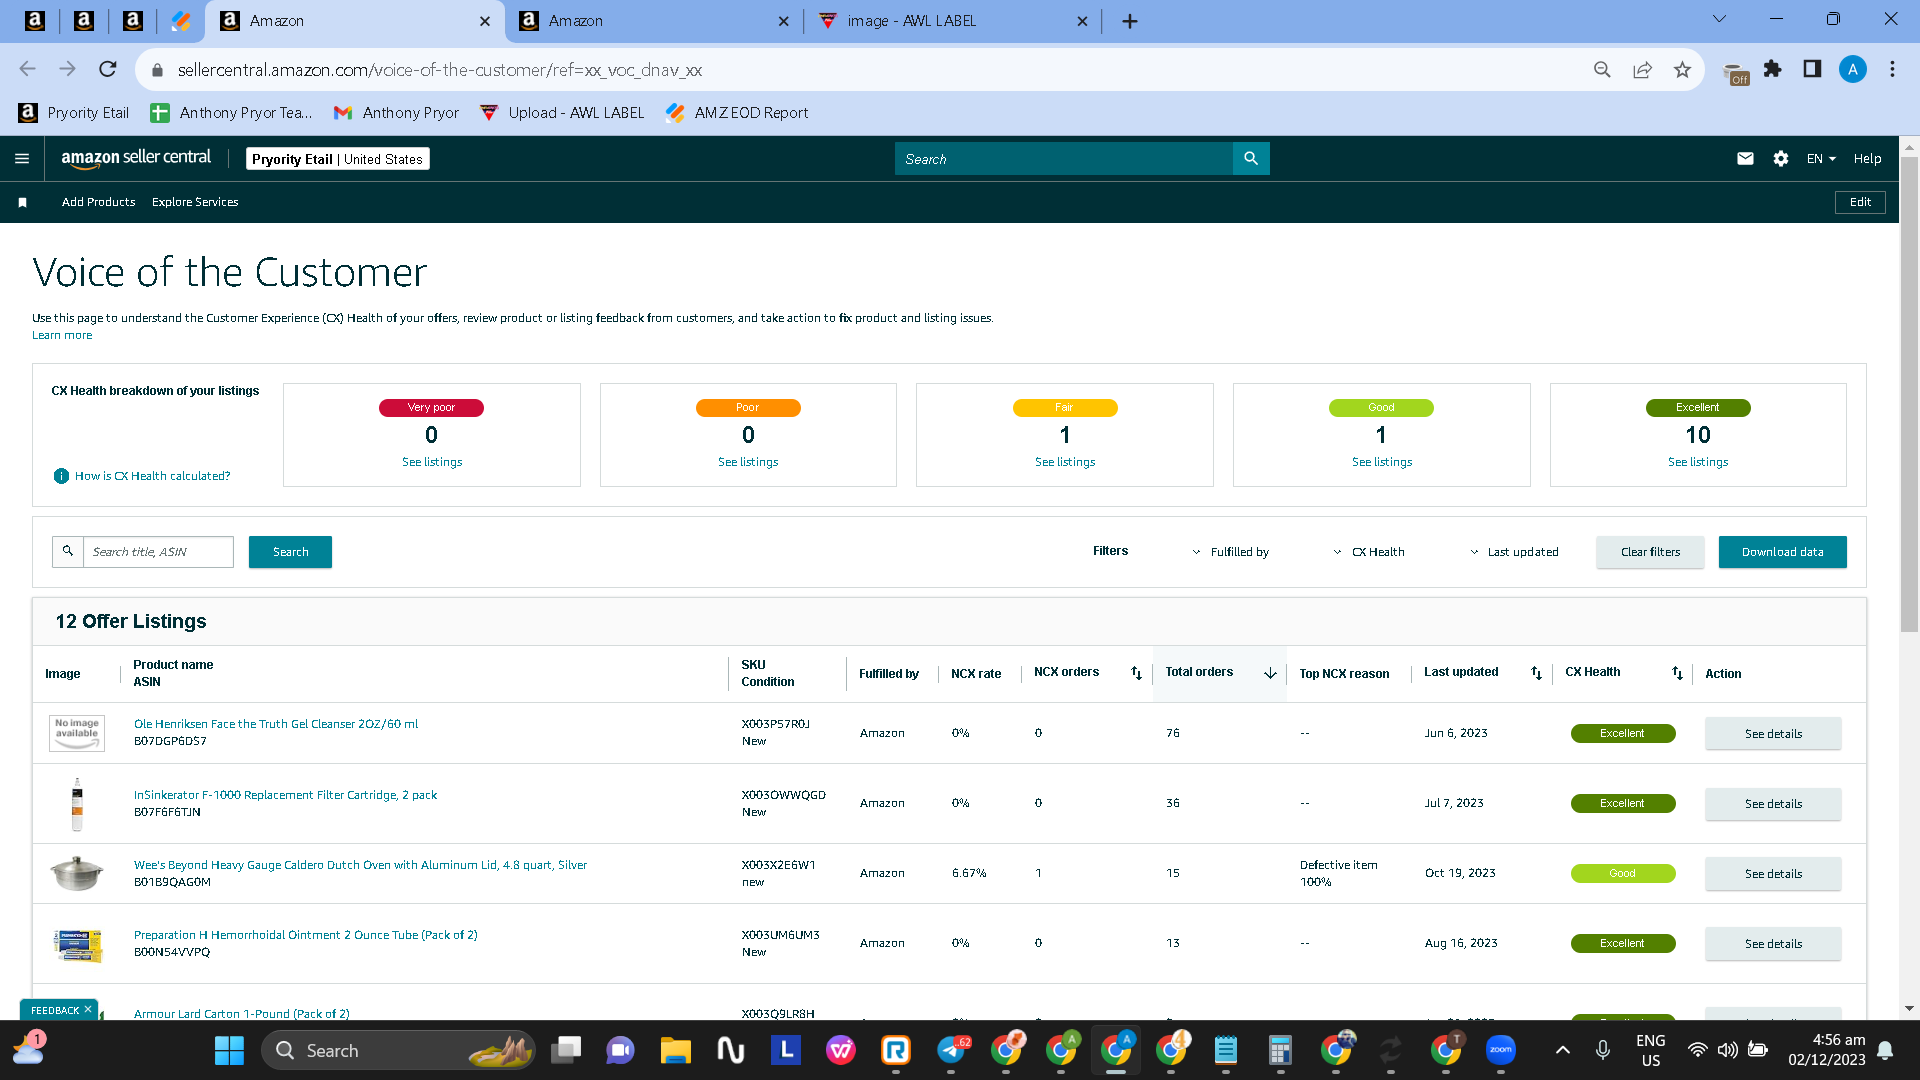The image size is (1920, 1080).
Task: Click the Wee's Beyond Dutch Oven thumbnail
Action: 77,873
